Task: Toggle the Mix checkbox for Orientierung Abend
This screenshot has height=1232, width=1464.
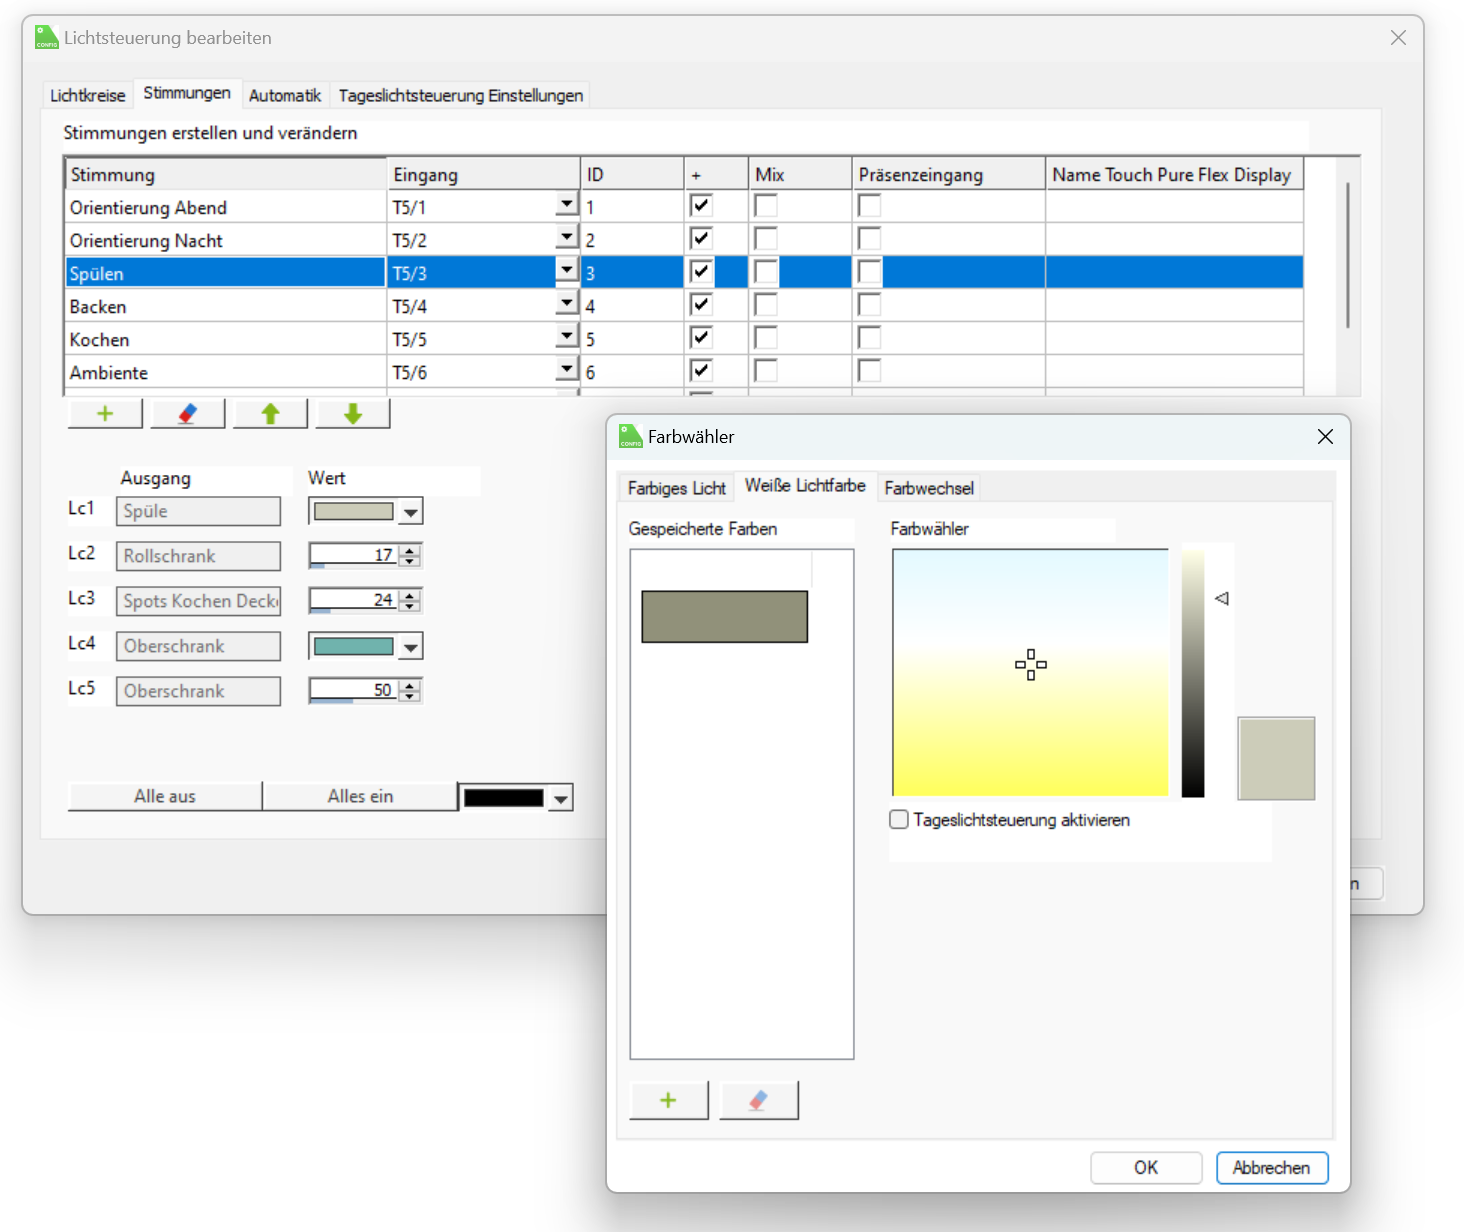Action: 766,206
